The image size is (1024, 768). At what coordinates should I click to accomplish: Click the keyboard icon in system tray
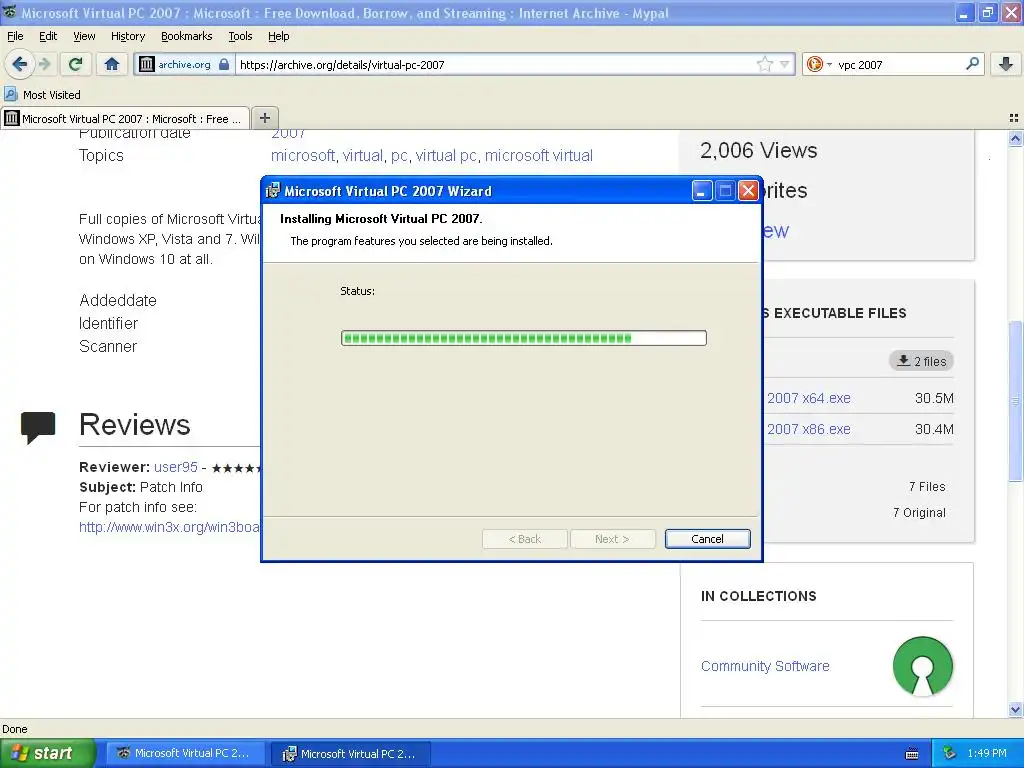(x=912, y=754)
